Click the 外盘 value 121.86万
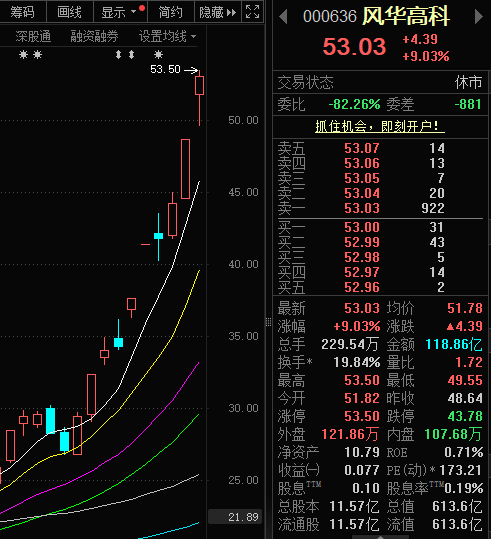Viewport: 491px width, 539px height. (x=350, y=434)
